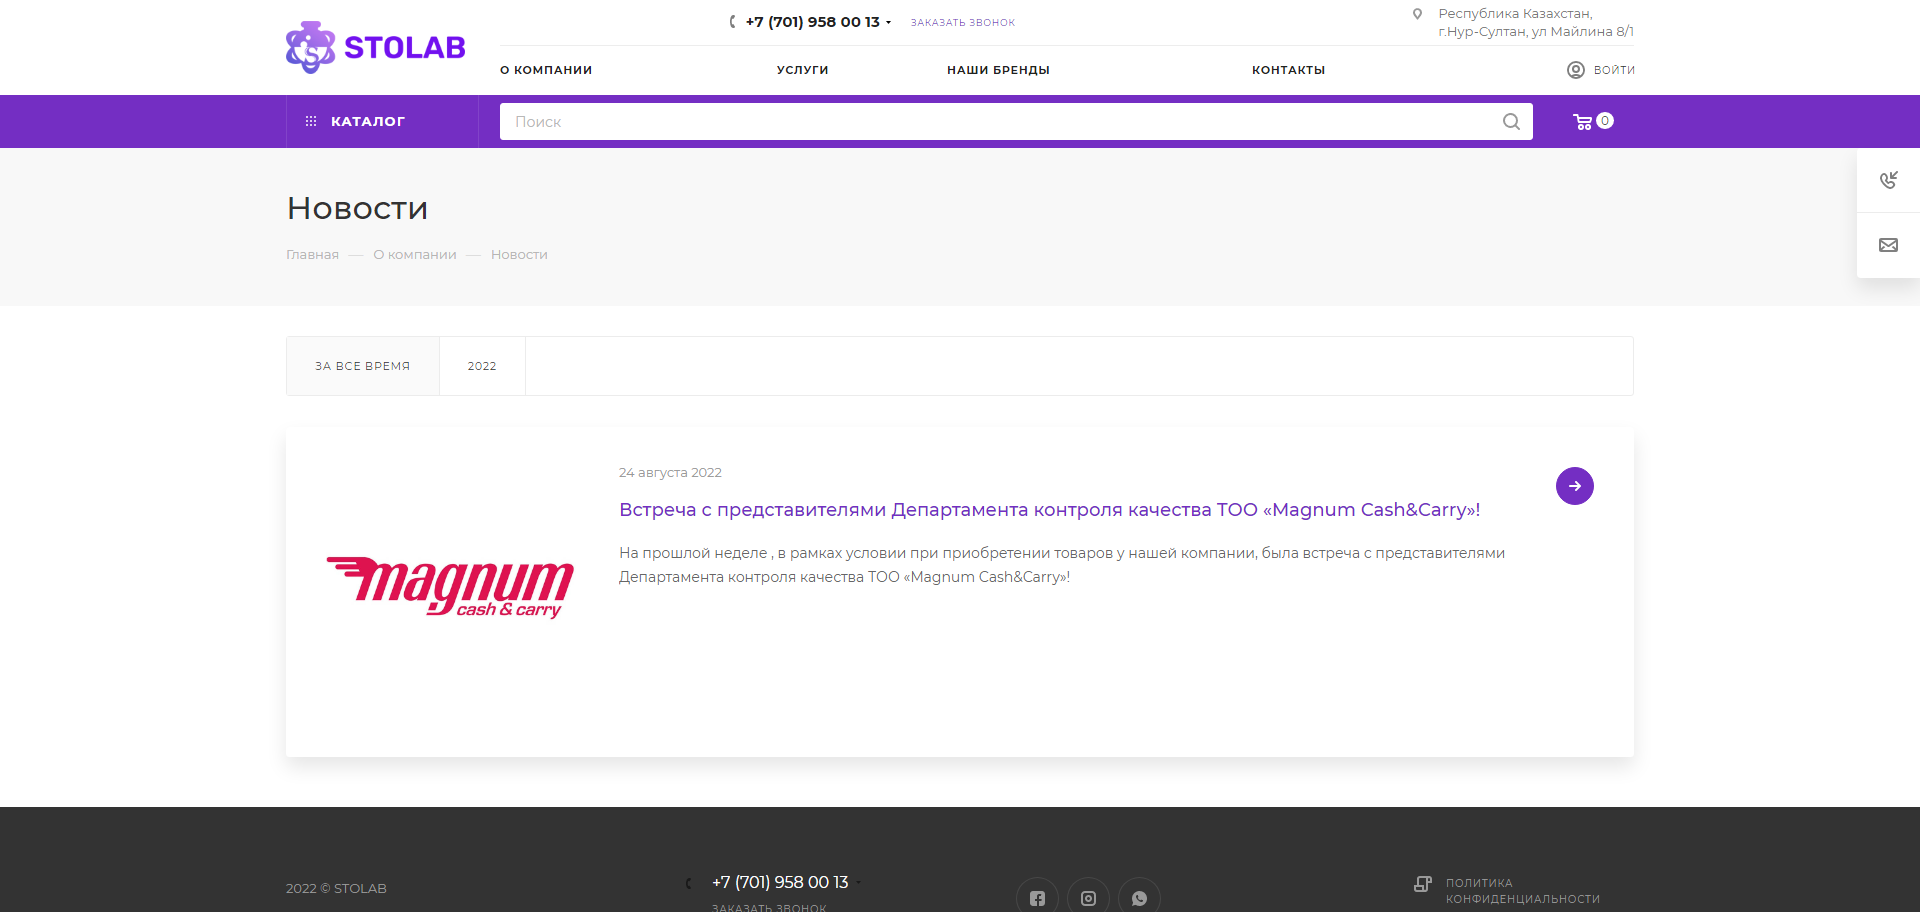Open ПОЛИТИКА КОНФИДЕНЦИАЛЬНОСТИ link

pyautogui.click(x=1523, y=891)
